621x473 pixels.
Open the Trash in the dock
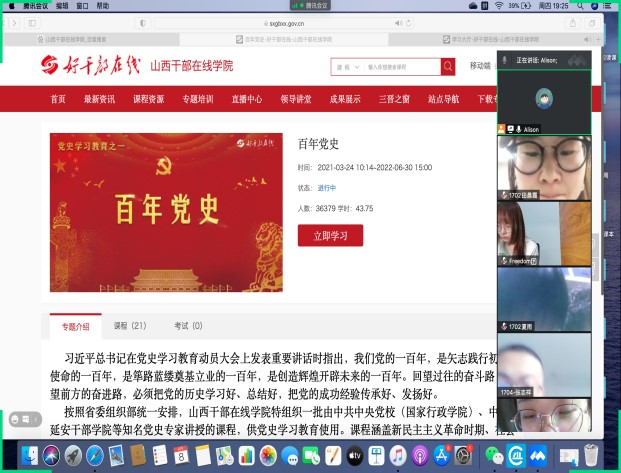coord(591,454)
